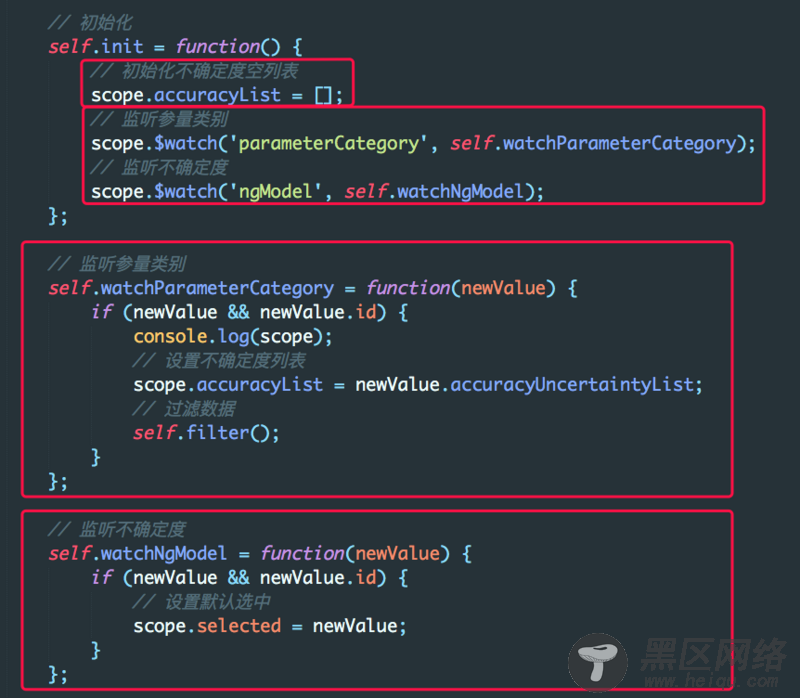Select the comment '// 设置默认选中'

tap(202, 602)
